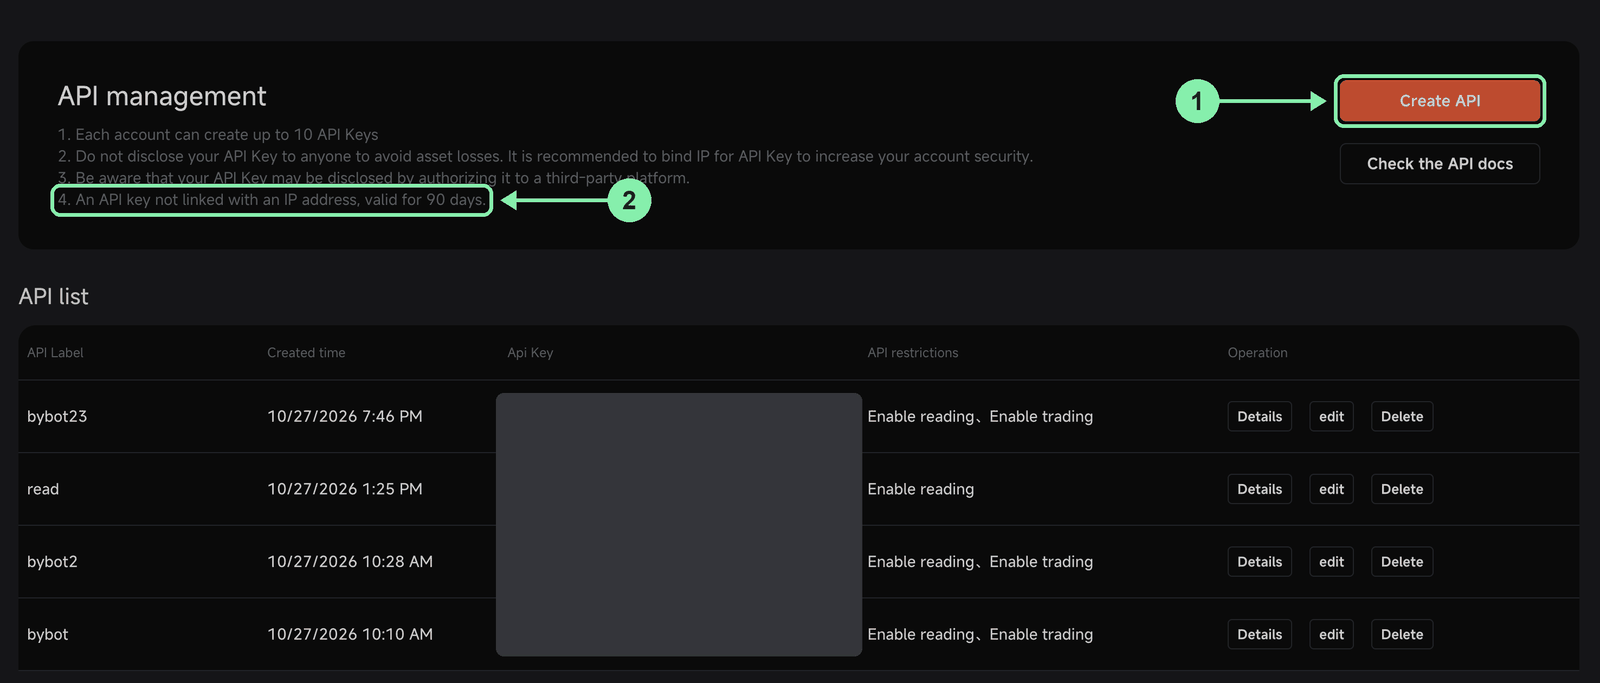Delete the bybot2 API key
This screenshot has height=683, width=1600.
(1402, 562)
